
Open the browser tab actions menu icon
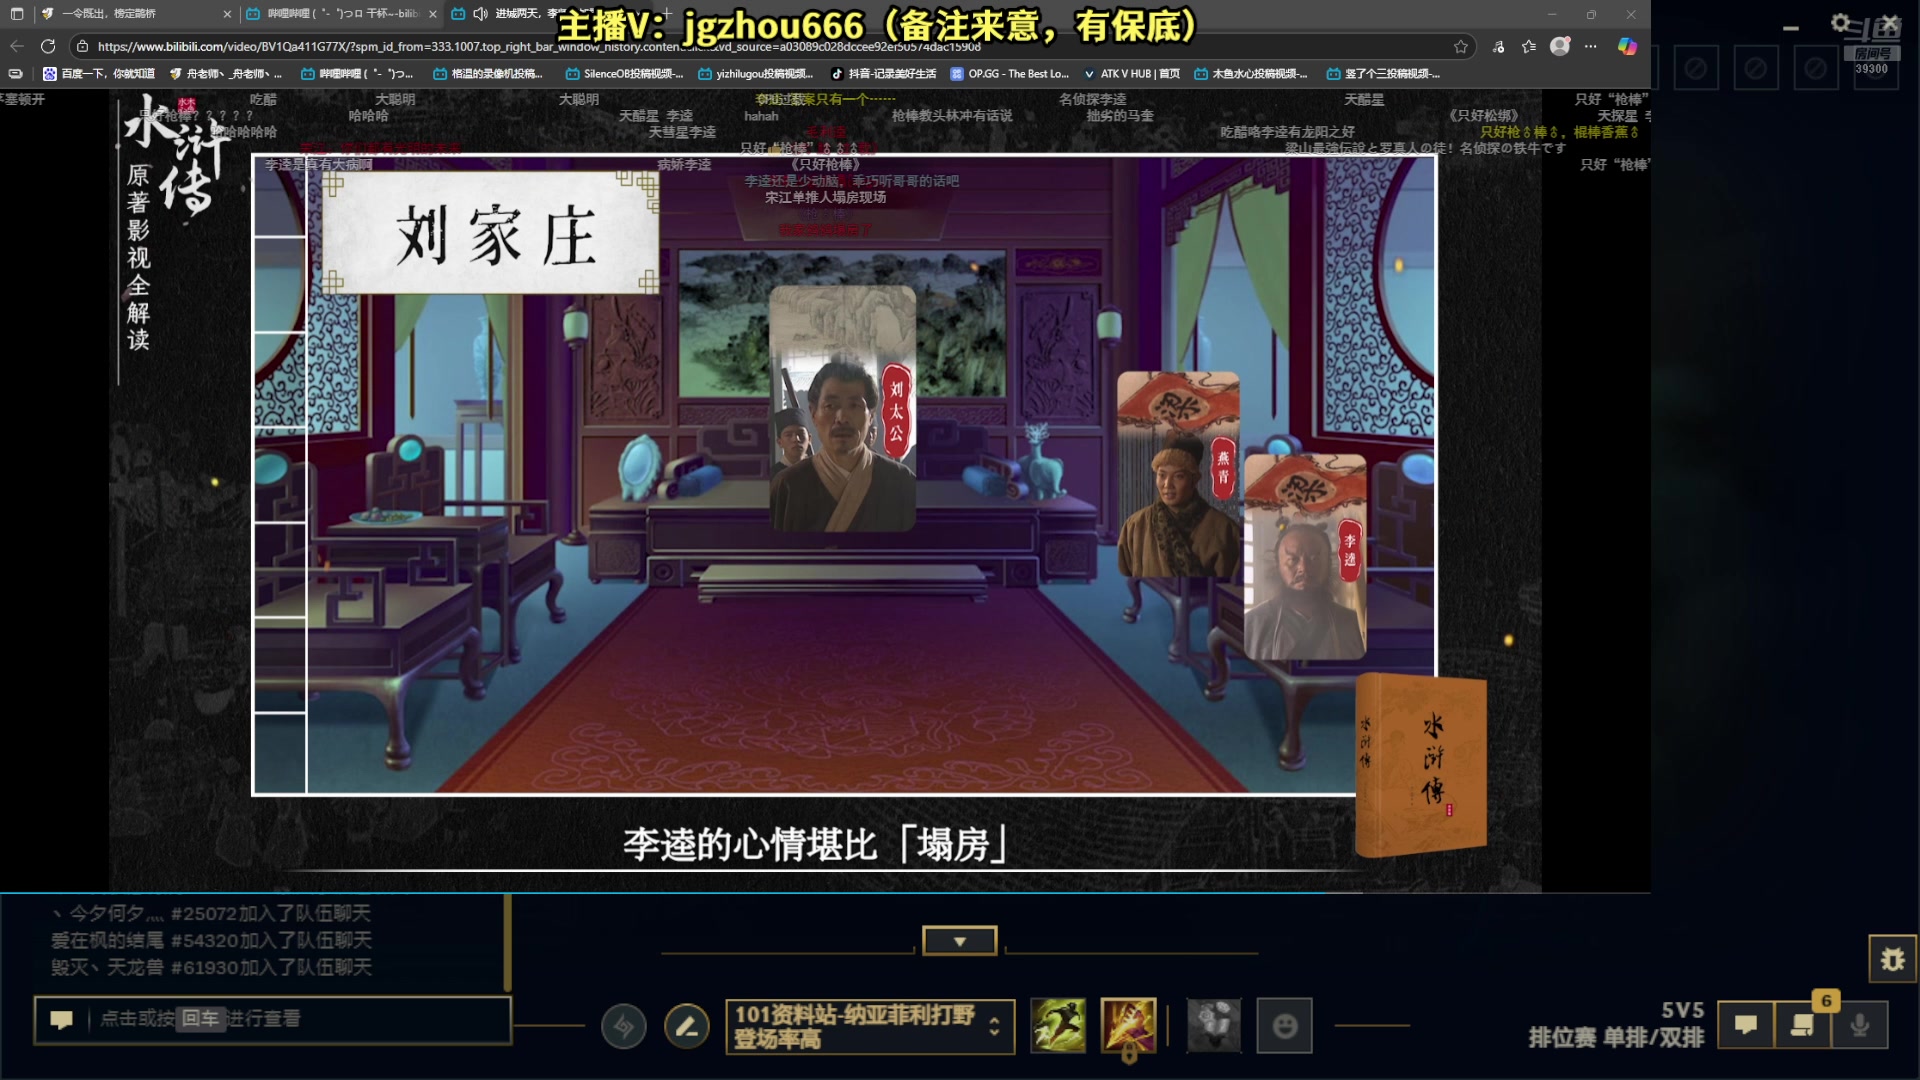(x=16, y=14)
